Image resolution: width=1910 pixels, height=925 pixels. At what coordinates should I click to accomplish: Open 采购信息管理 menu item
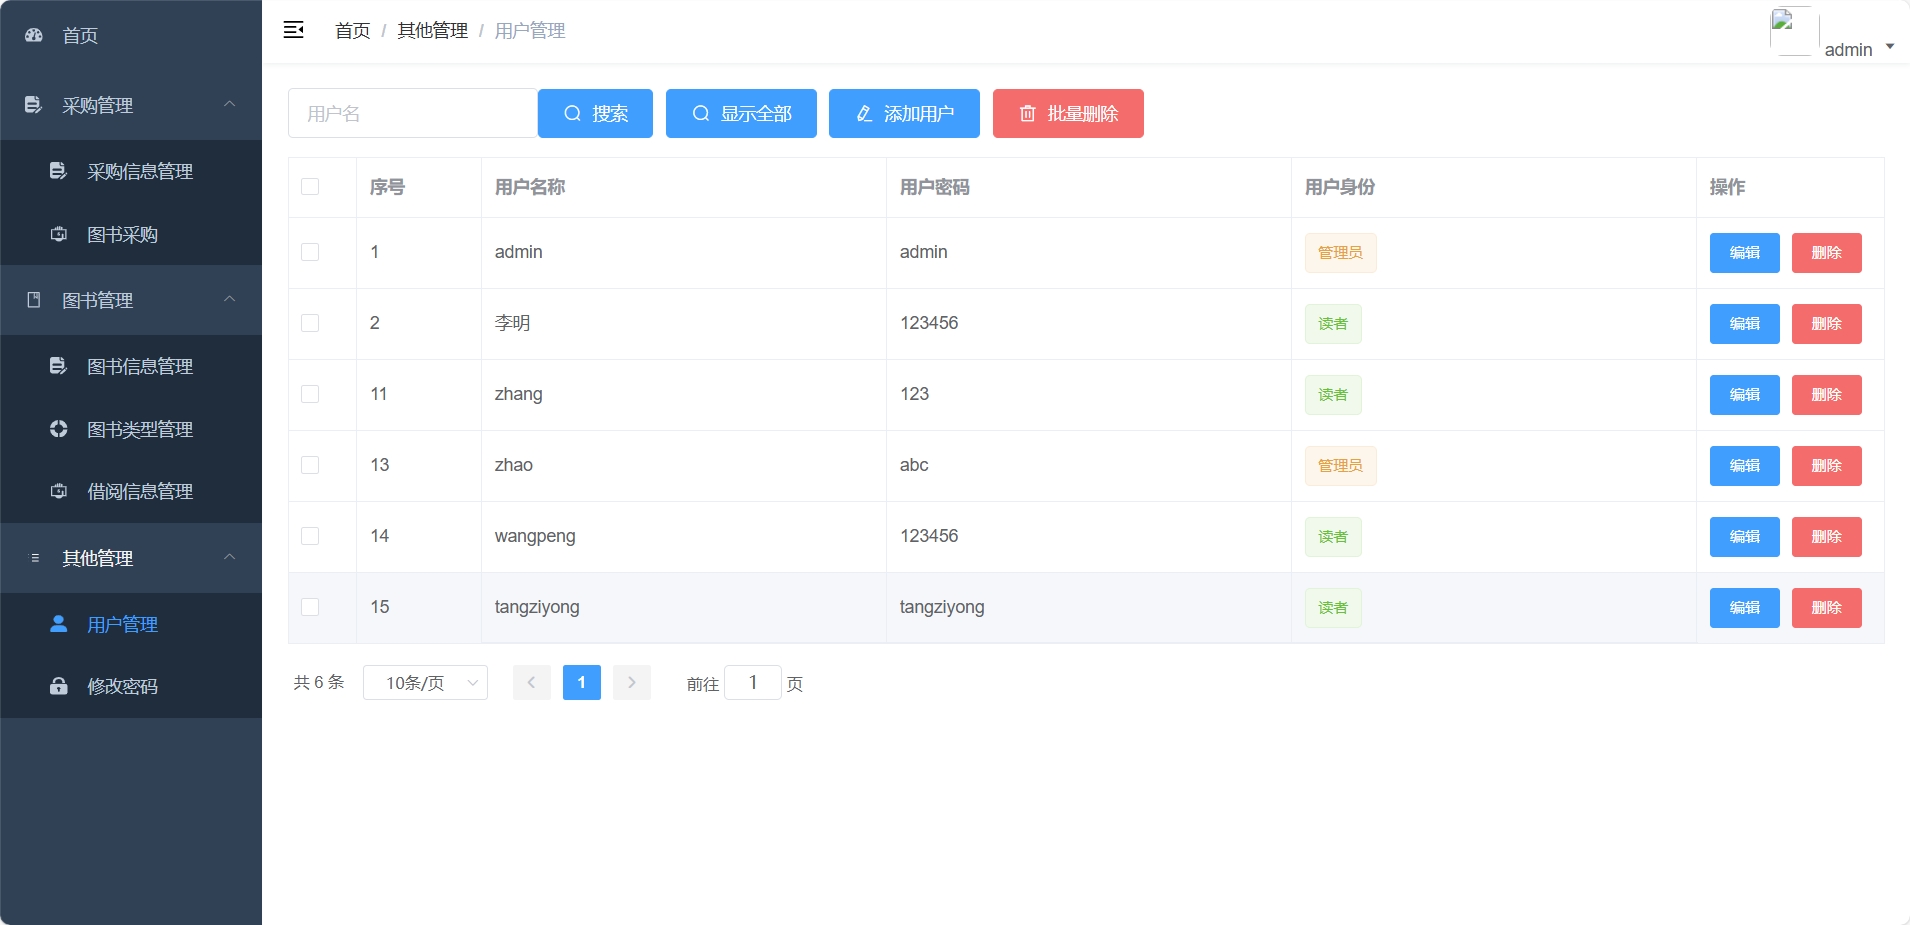(131, 171)
